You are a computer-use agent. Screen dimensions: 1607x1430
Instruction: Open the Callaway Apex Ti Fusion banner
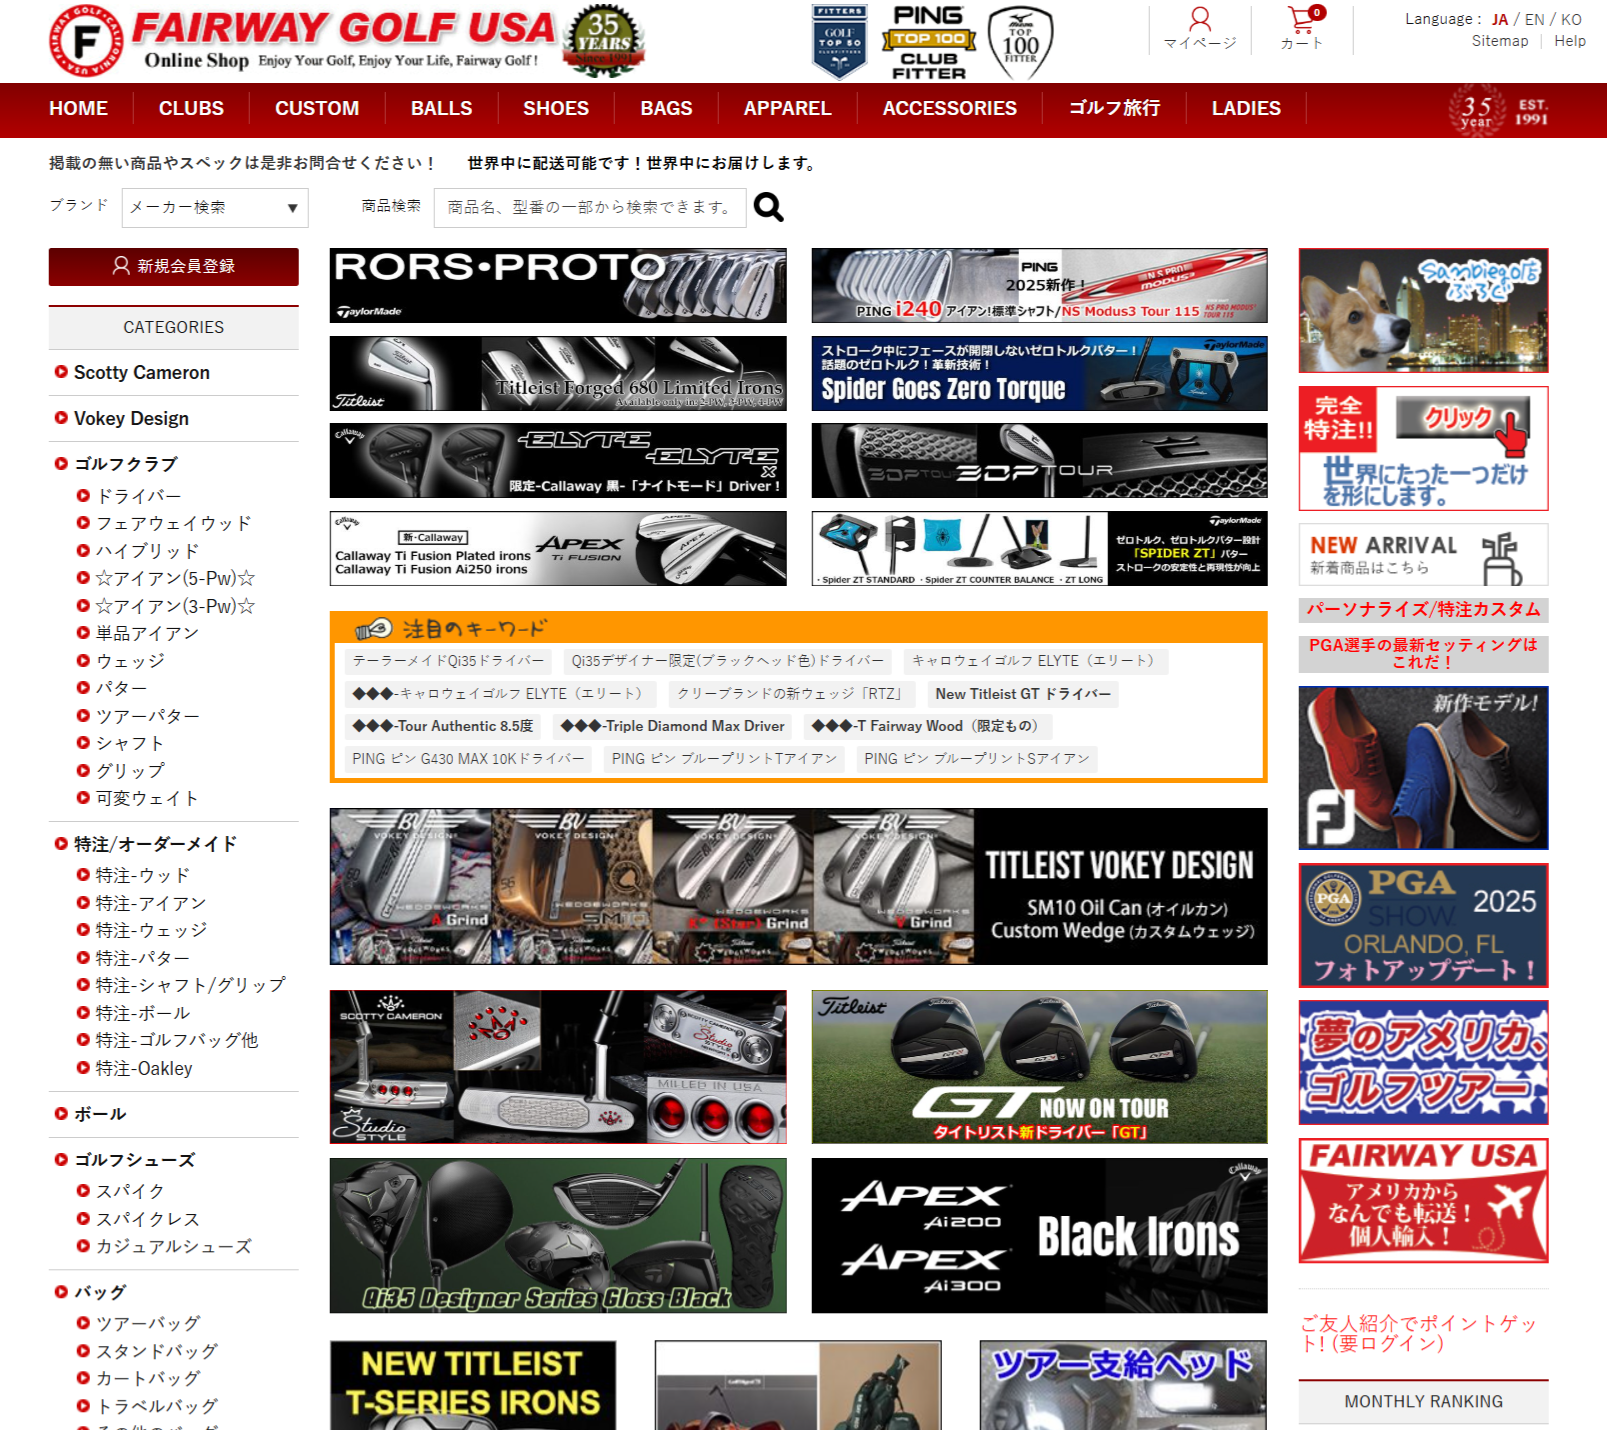tap(558, 548)
